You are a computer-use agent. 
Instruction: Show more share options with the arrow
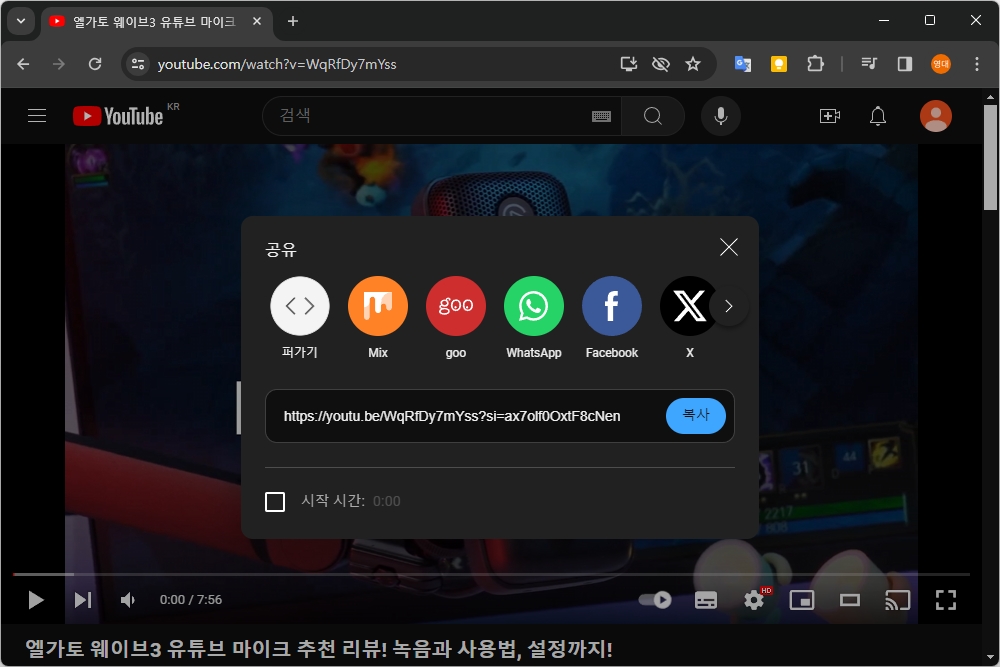tap(729, 306)
